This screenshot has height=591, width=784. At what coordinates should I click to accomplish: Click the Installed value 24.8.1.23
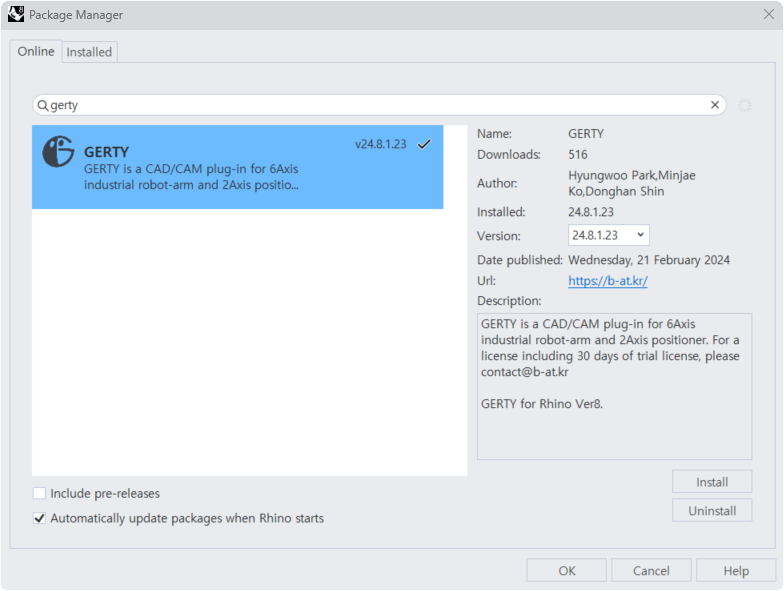591,212
